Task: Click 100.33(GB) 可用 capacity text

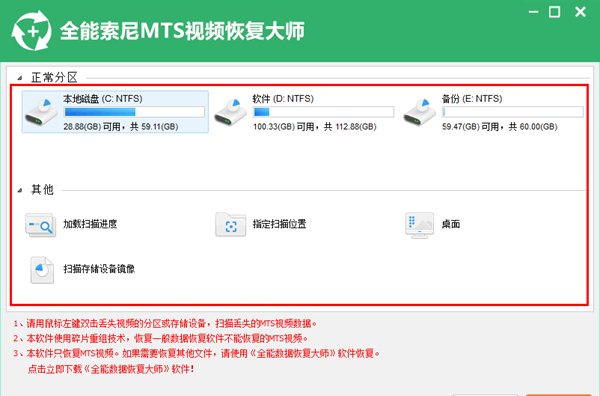Action: click(284, 127)
